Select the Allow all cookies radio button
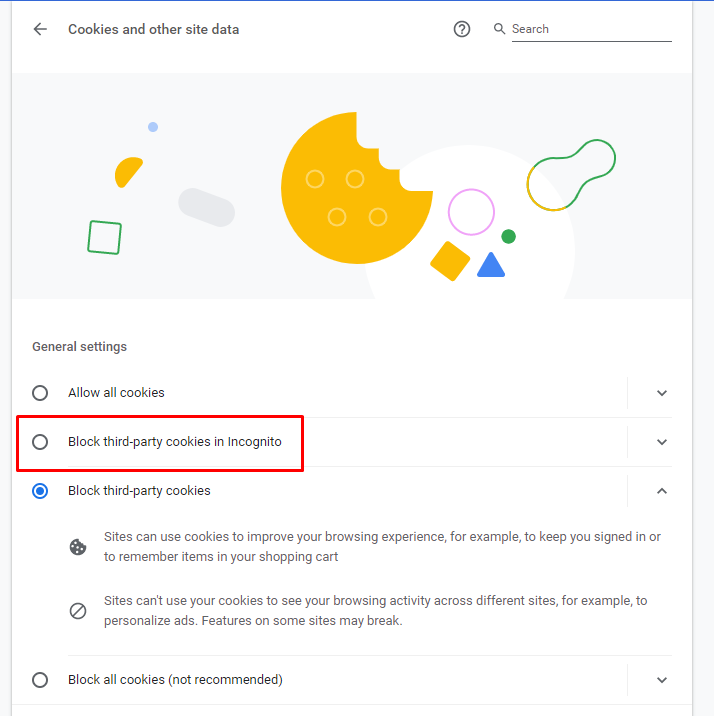Image resolution: width=714 pixels, height=716 pixels. click(40, 393)
